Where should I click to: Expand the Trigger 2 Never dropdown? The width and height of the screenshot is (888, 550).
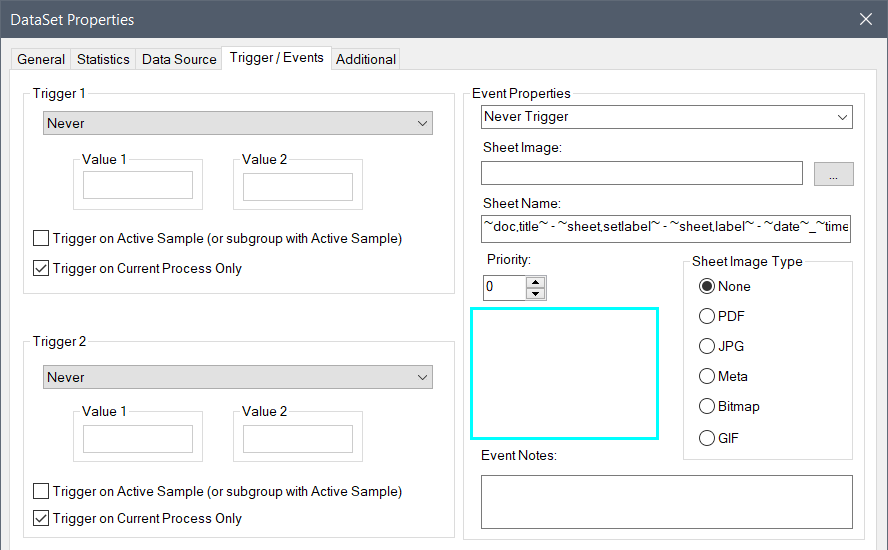coord(238,377)
